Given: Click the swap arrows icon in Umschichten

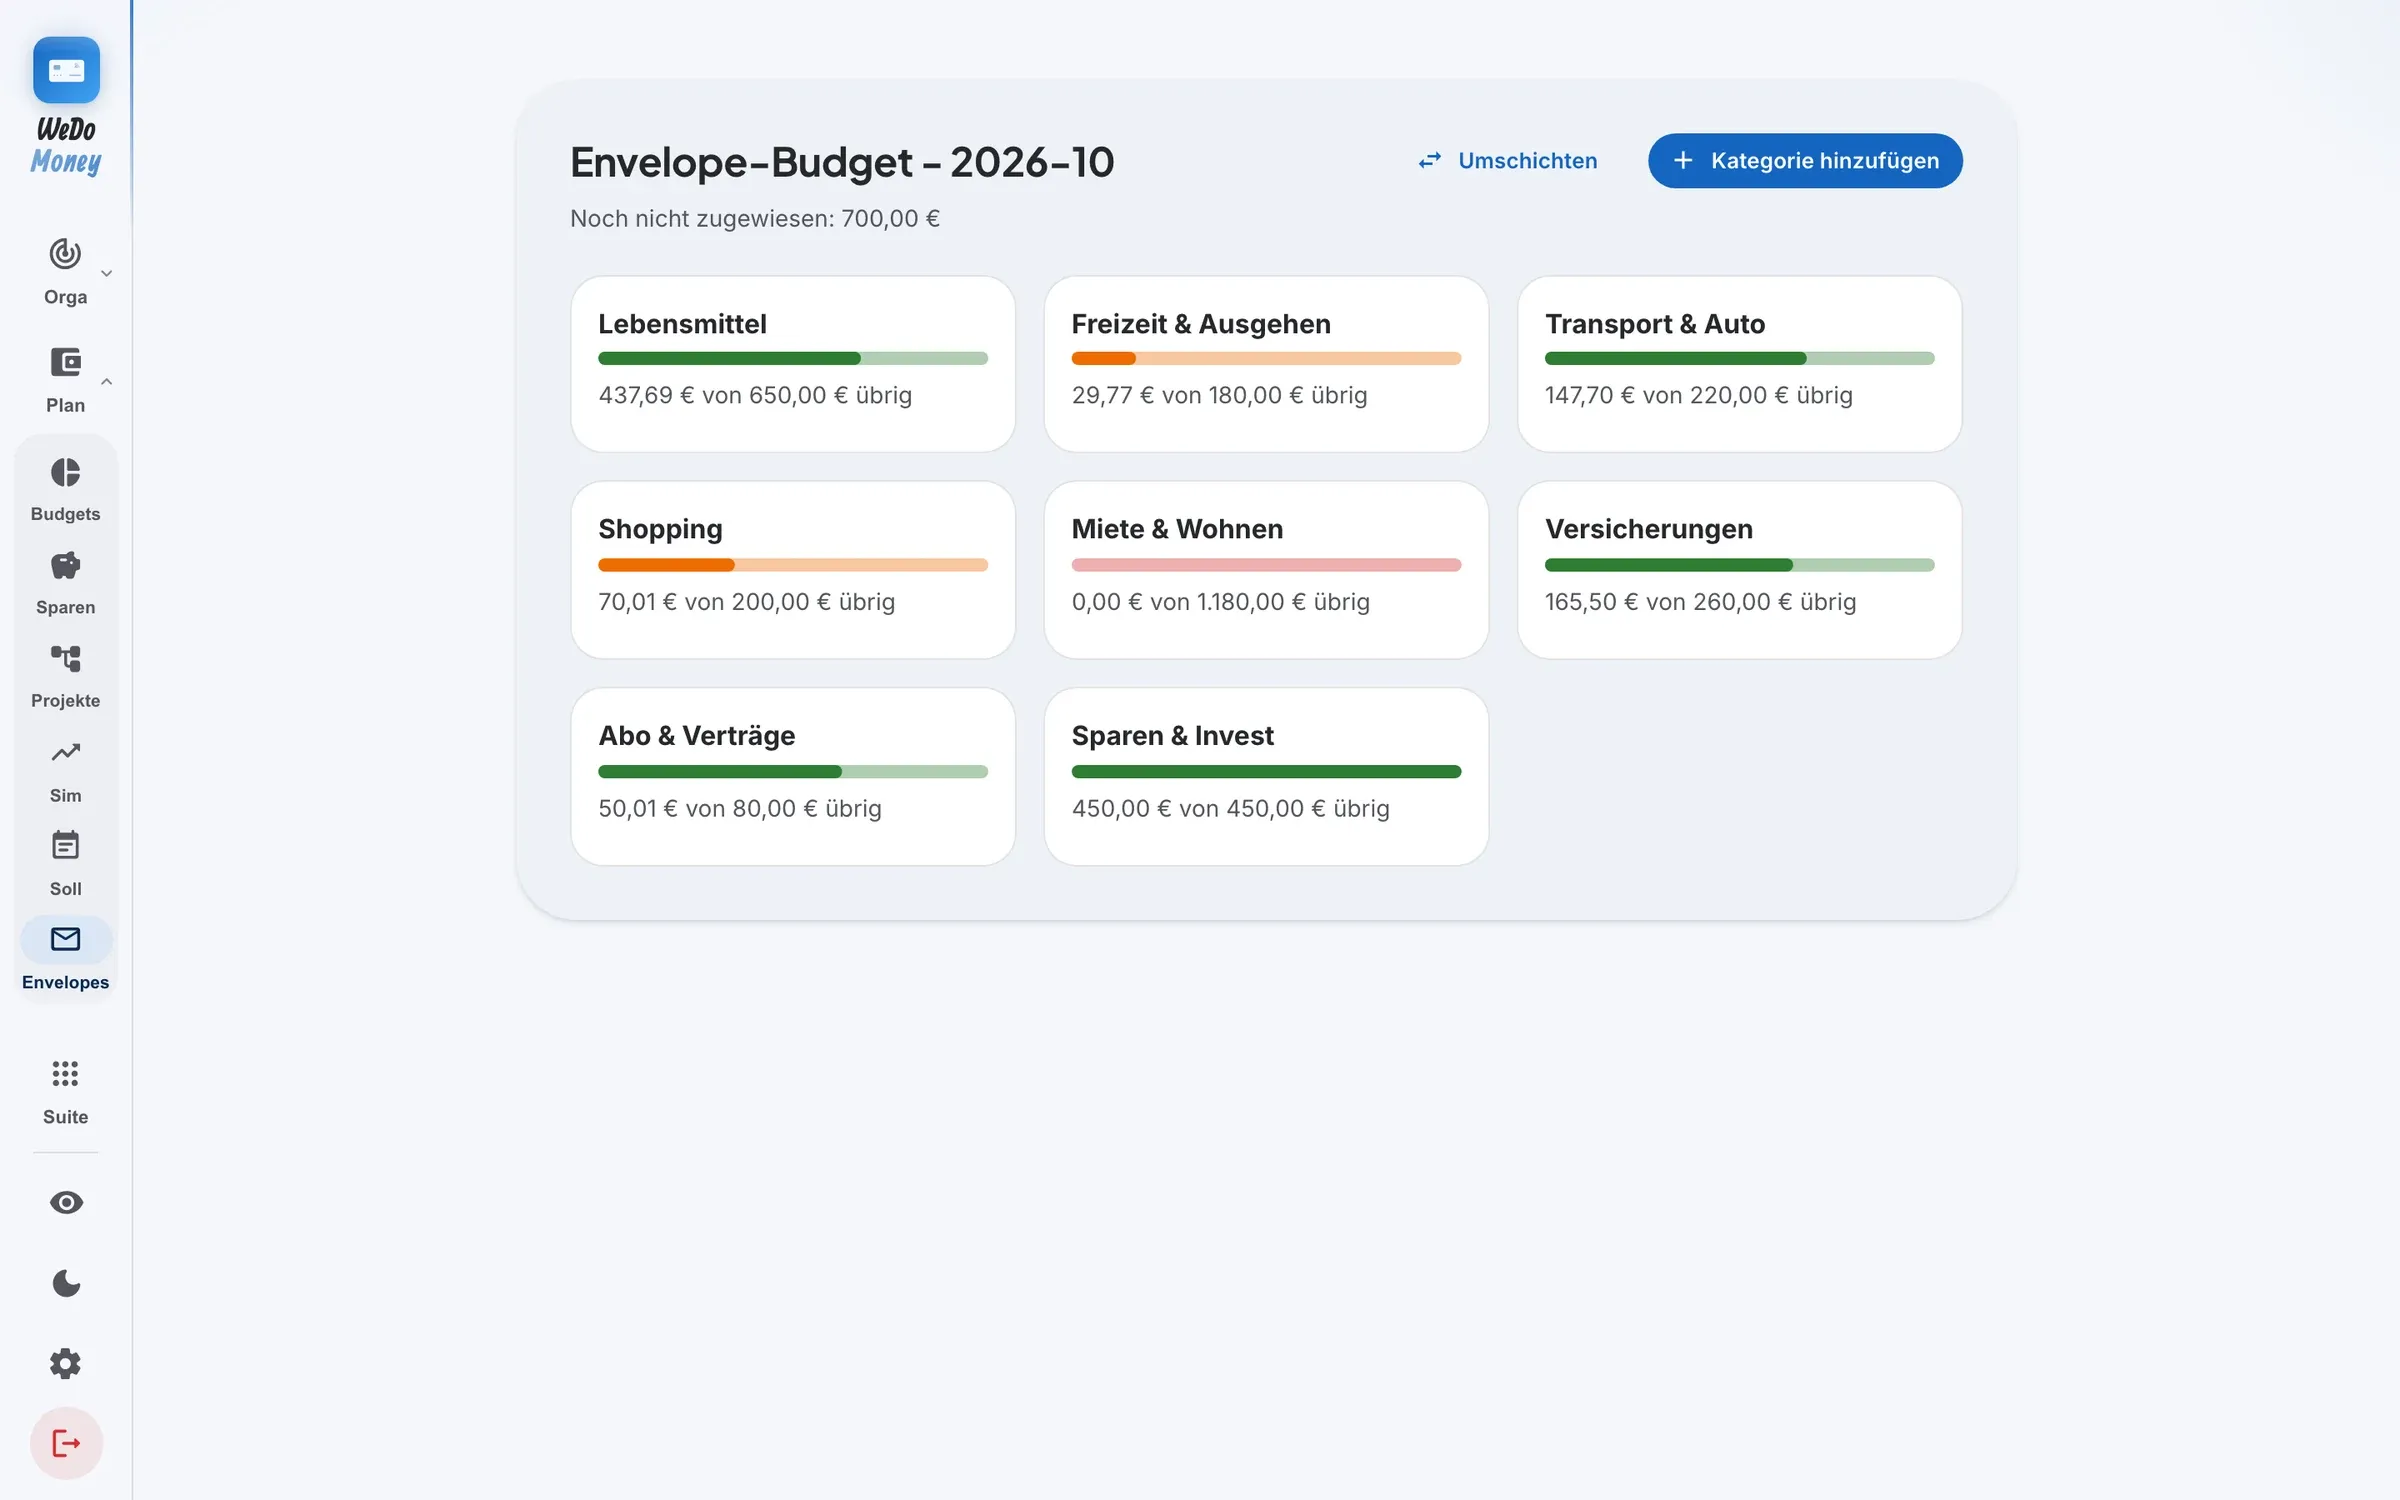Looking at the screenshot, I should click(1430, 161).
